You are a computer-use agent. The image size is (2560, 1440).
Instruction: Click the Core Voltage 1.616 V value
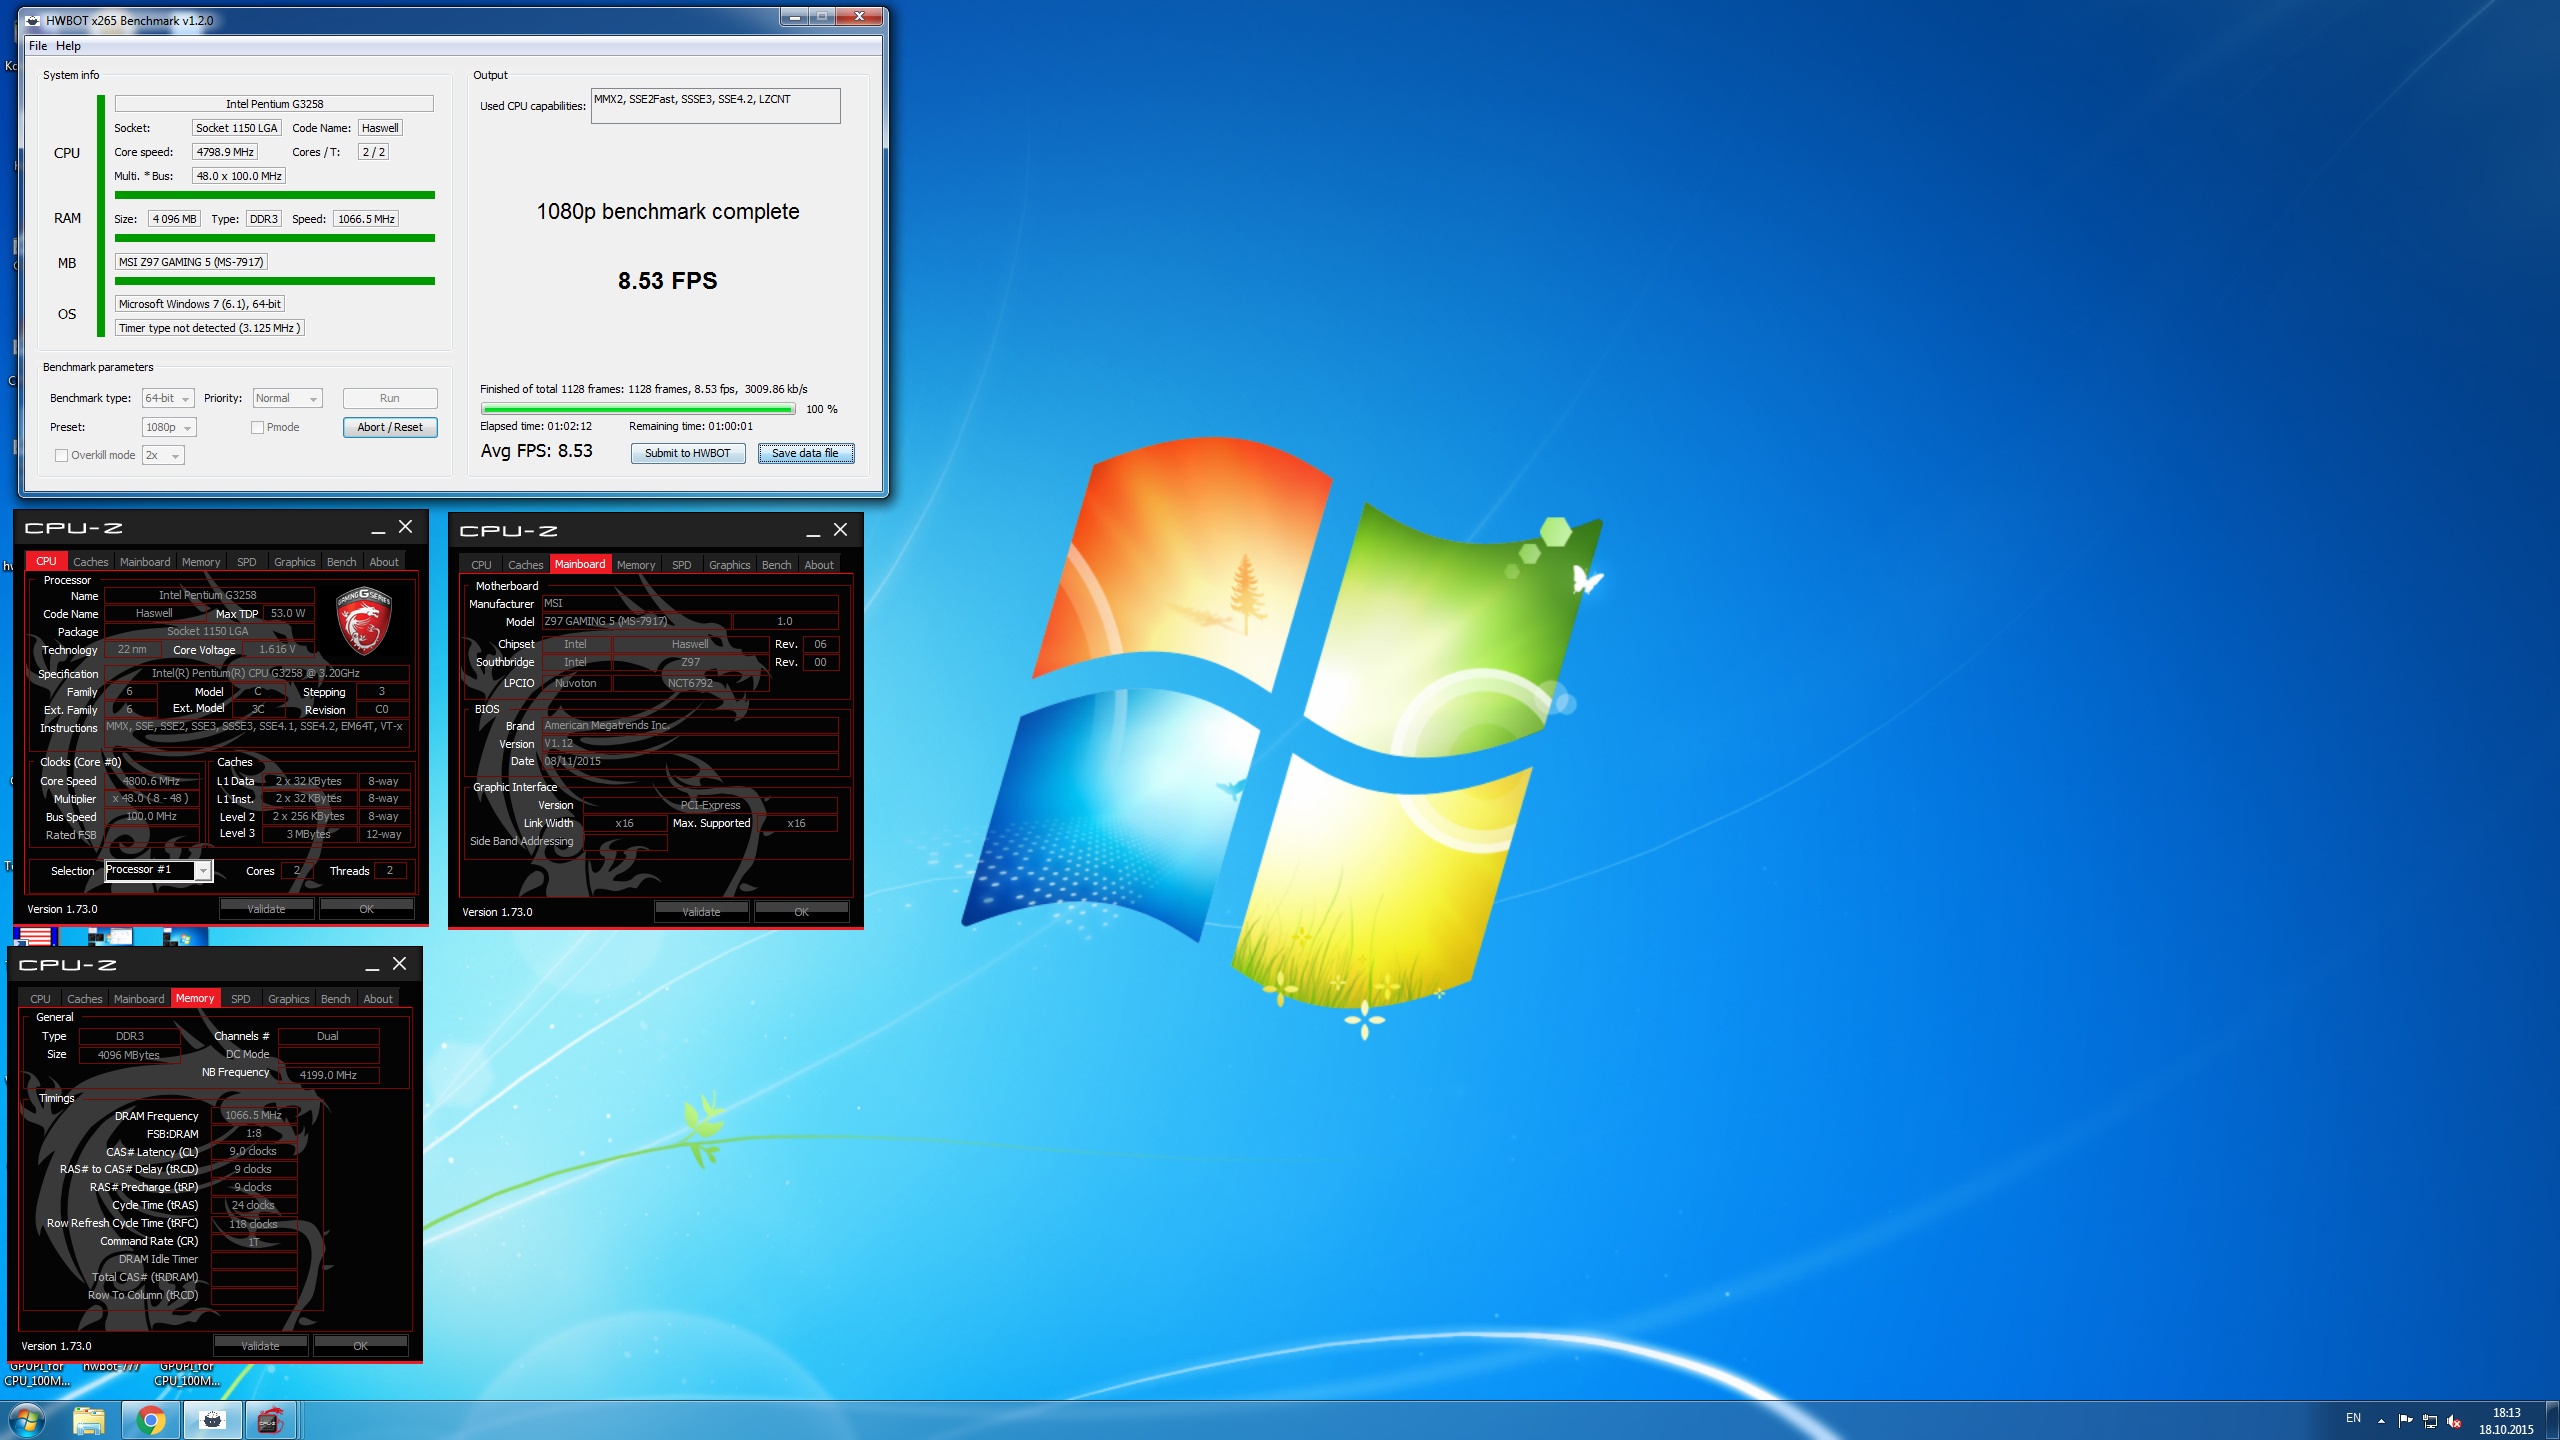click(x=277, y=649)
